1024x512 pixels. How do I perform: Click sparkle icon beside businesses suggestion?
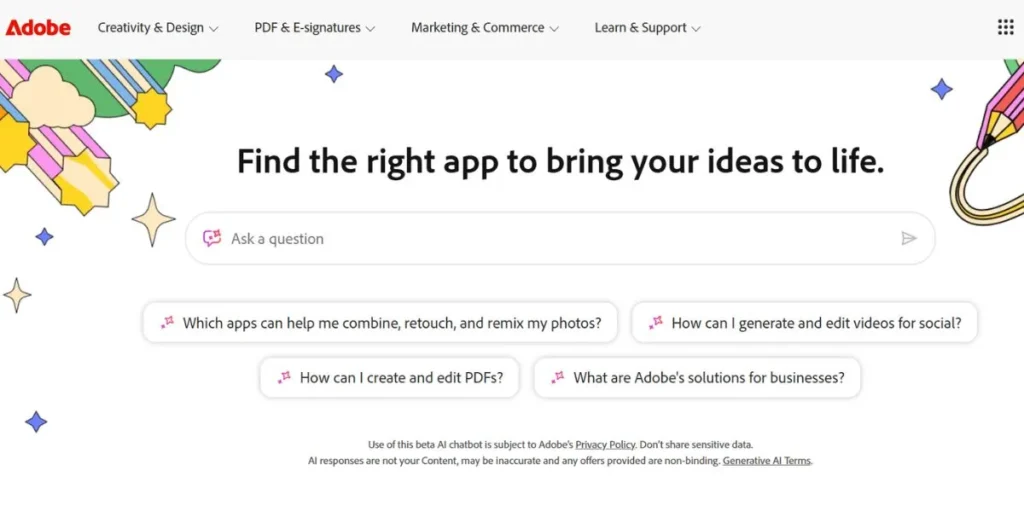coord(558,377)
